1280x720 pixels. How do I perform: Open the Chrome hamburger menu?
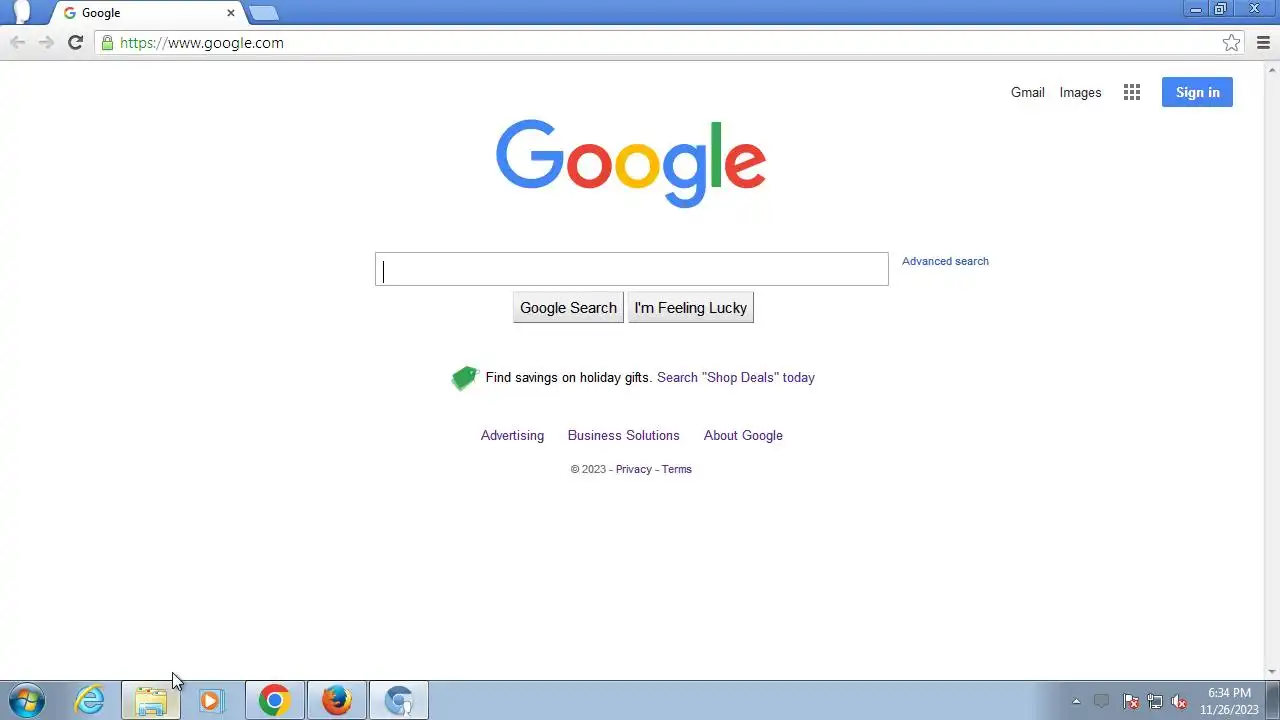1263,42
